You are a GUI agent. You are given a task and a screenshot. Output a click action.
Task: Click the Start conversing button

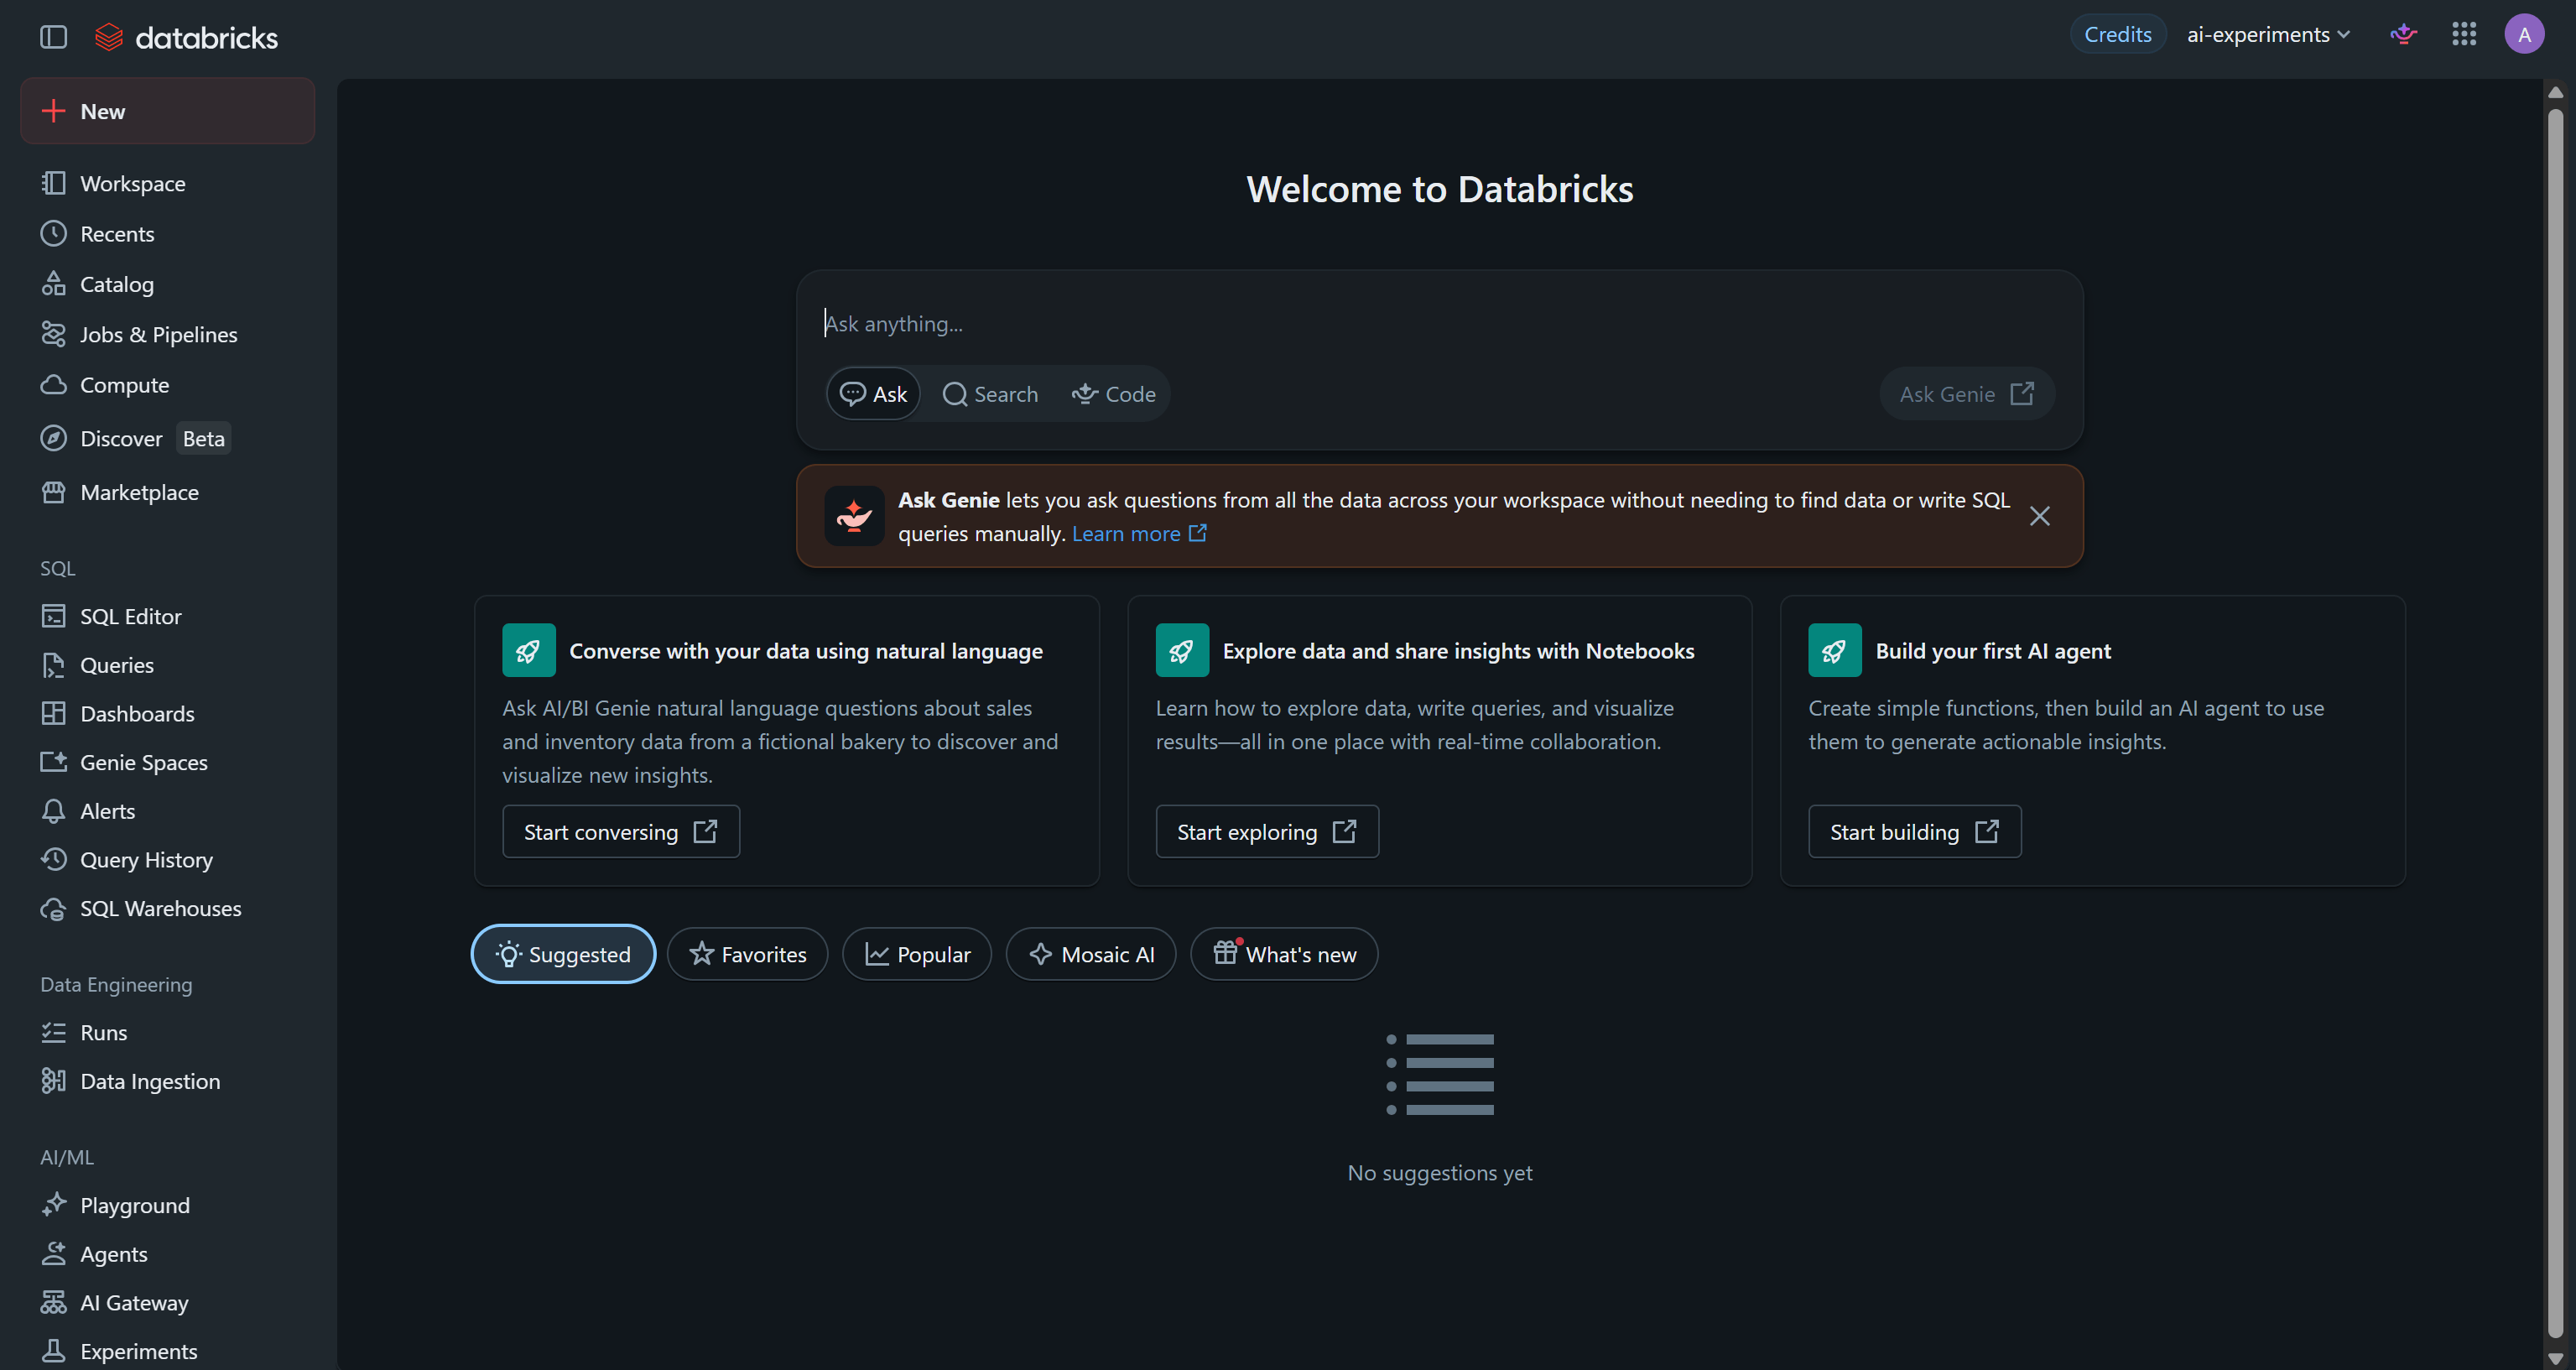click(621, 832)
